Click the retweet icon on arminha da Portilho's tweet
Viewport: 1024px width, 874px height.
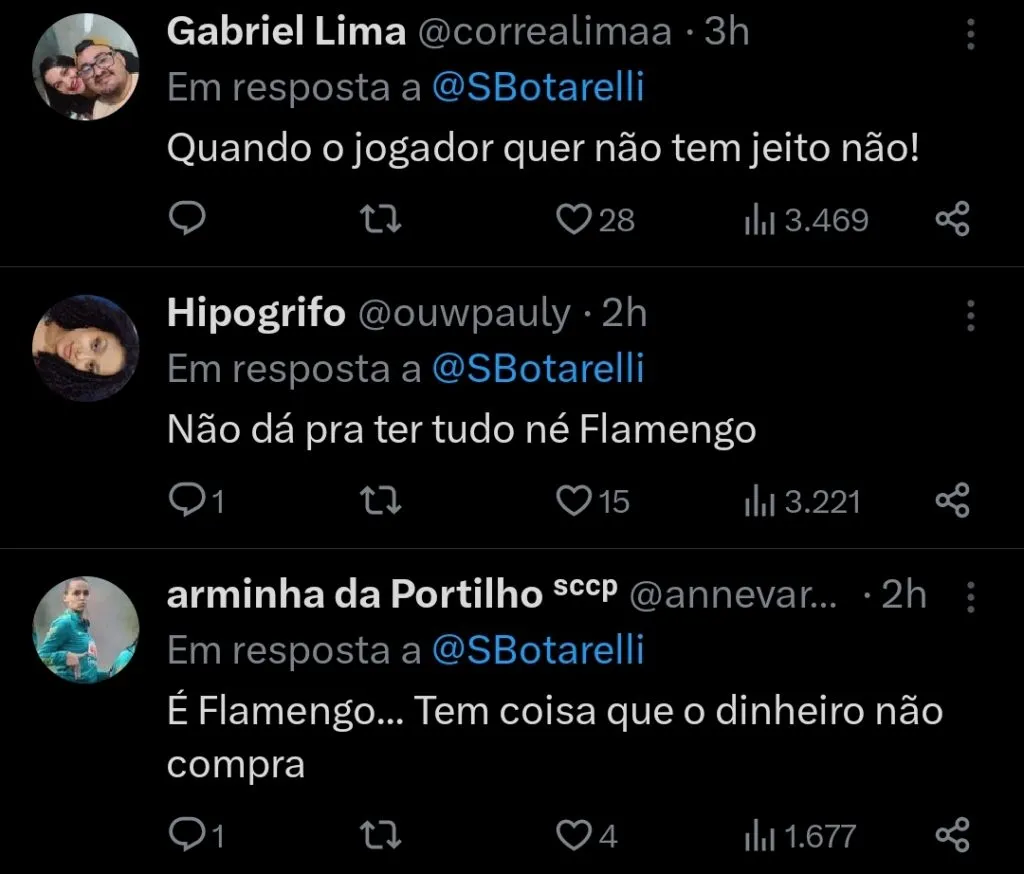[381, 834]
